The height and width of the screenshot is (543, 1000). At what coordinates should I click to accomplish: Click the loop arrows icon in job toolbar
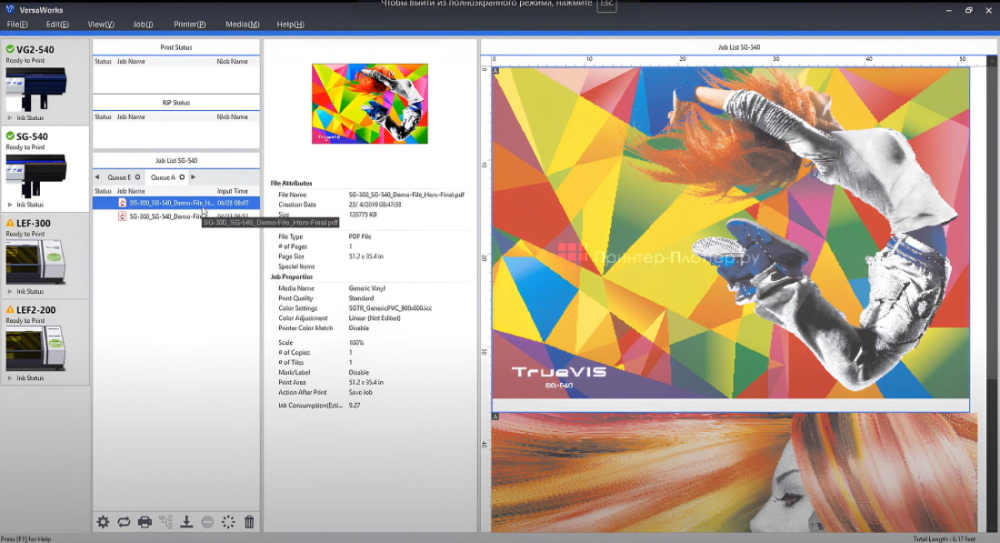point(124,521)
